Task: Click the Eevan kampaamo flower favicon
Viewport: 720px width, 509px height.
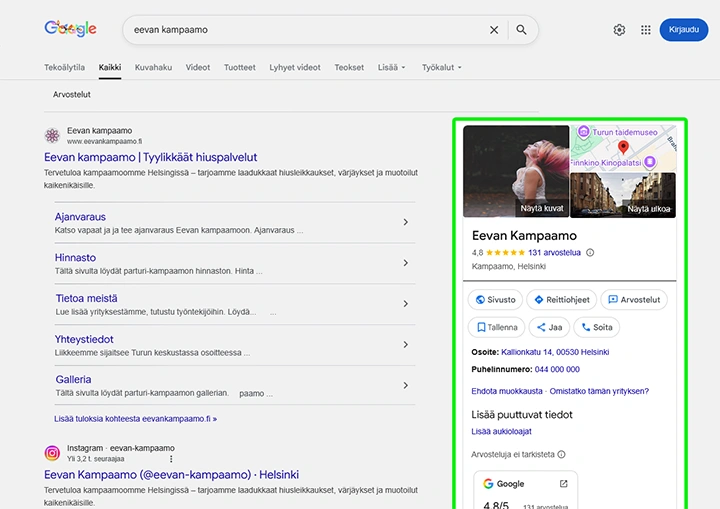Action: coord(52,136)
